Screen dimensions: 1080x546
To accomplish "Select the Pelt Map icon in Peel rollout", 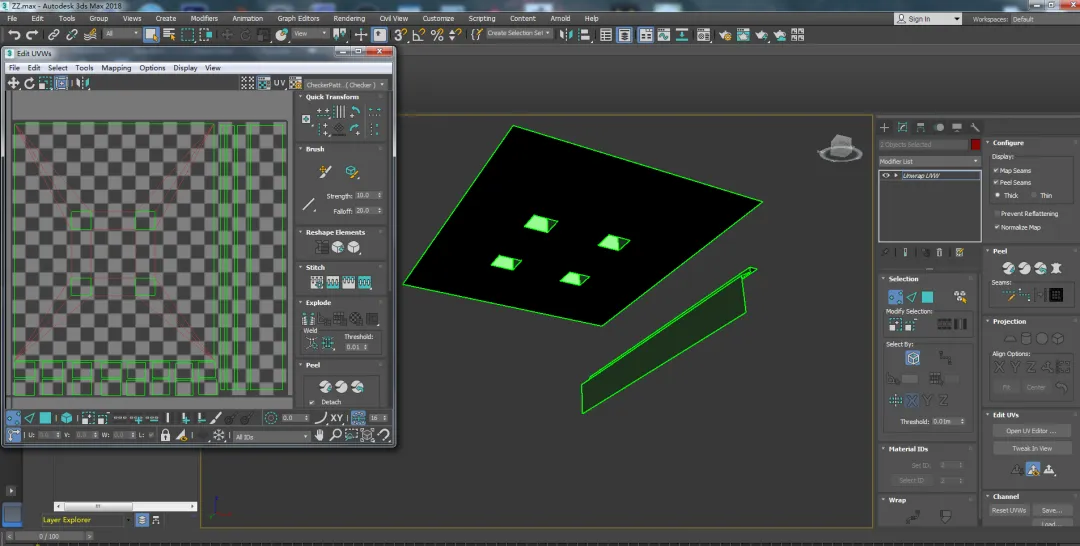I will [x=1054, y=268].
